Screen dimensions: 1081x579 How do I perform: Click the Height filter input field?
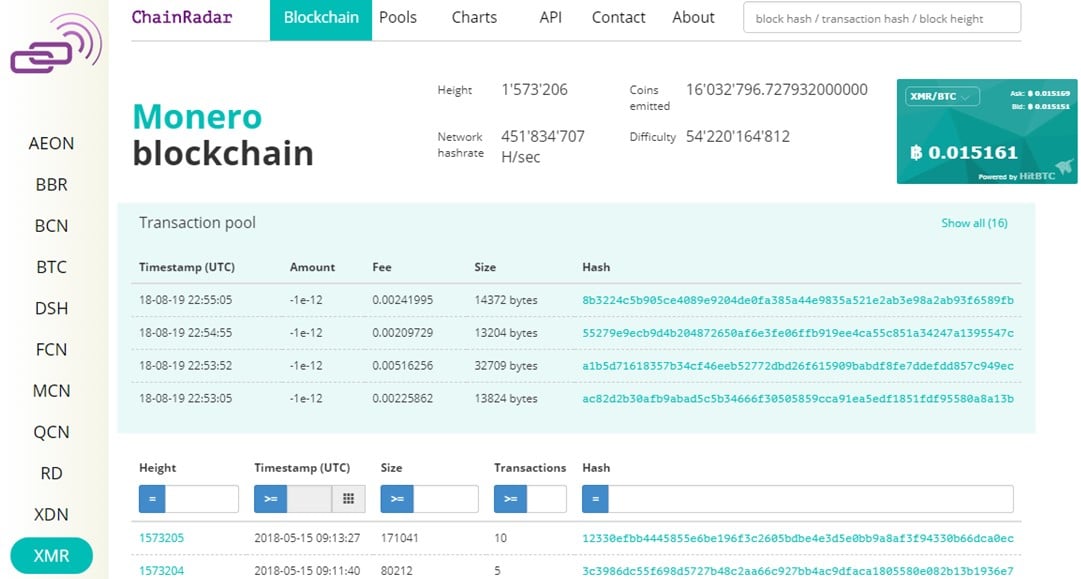point(202,499)
